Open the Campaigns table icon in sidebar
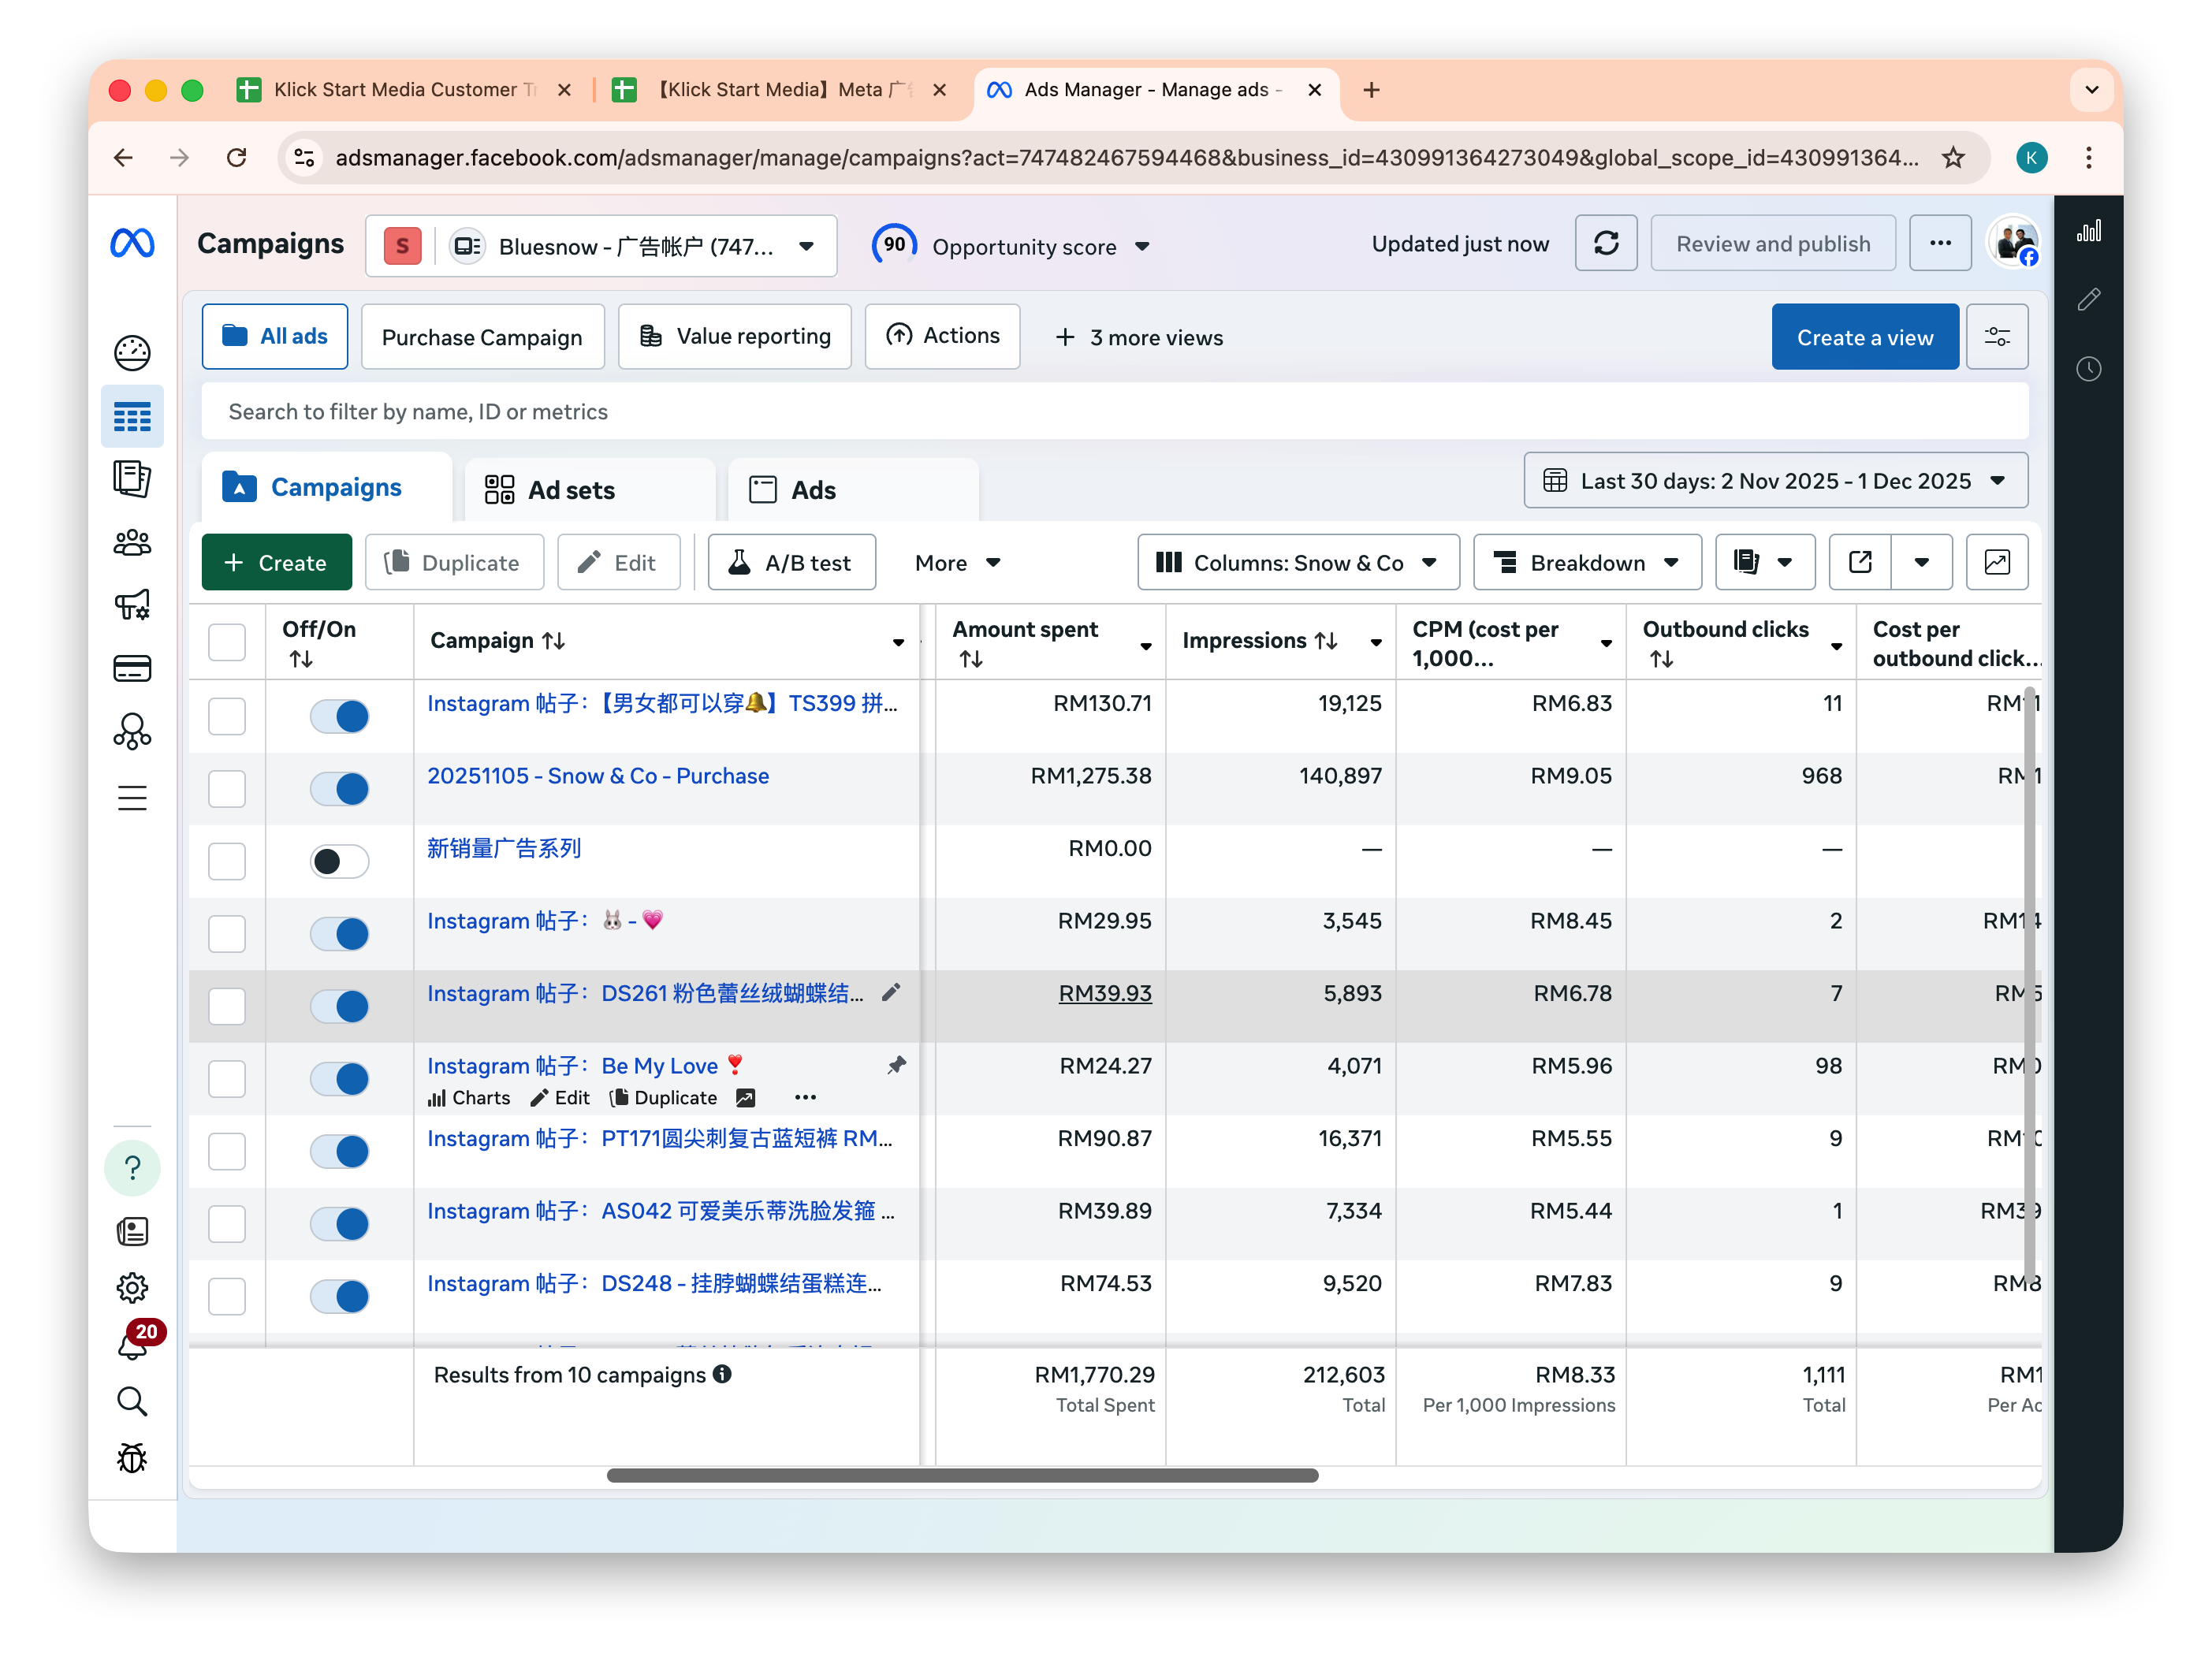 click(x=132, y=417)
